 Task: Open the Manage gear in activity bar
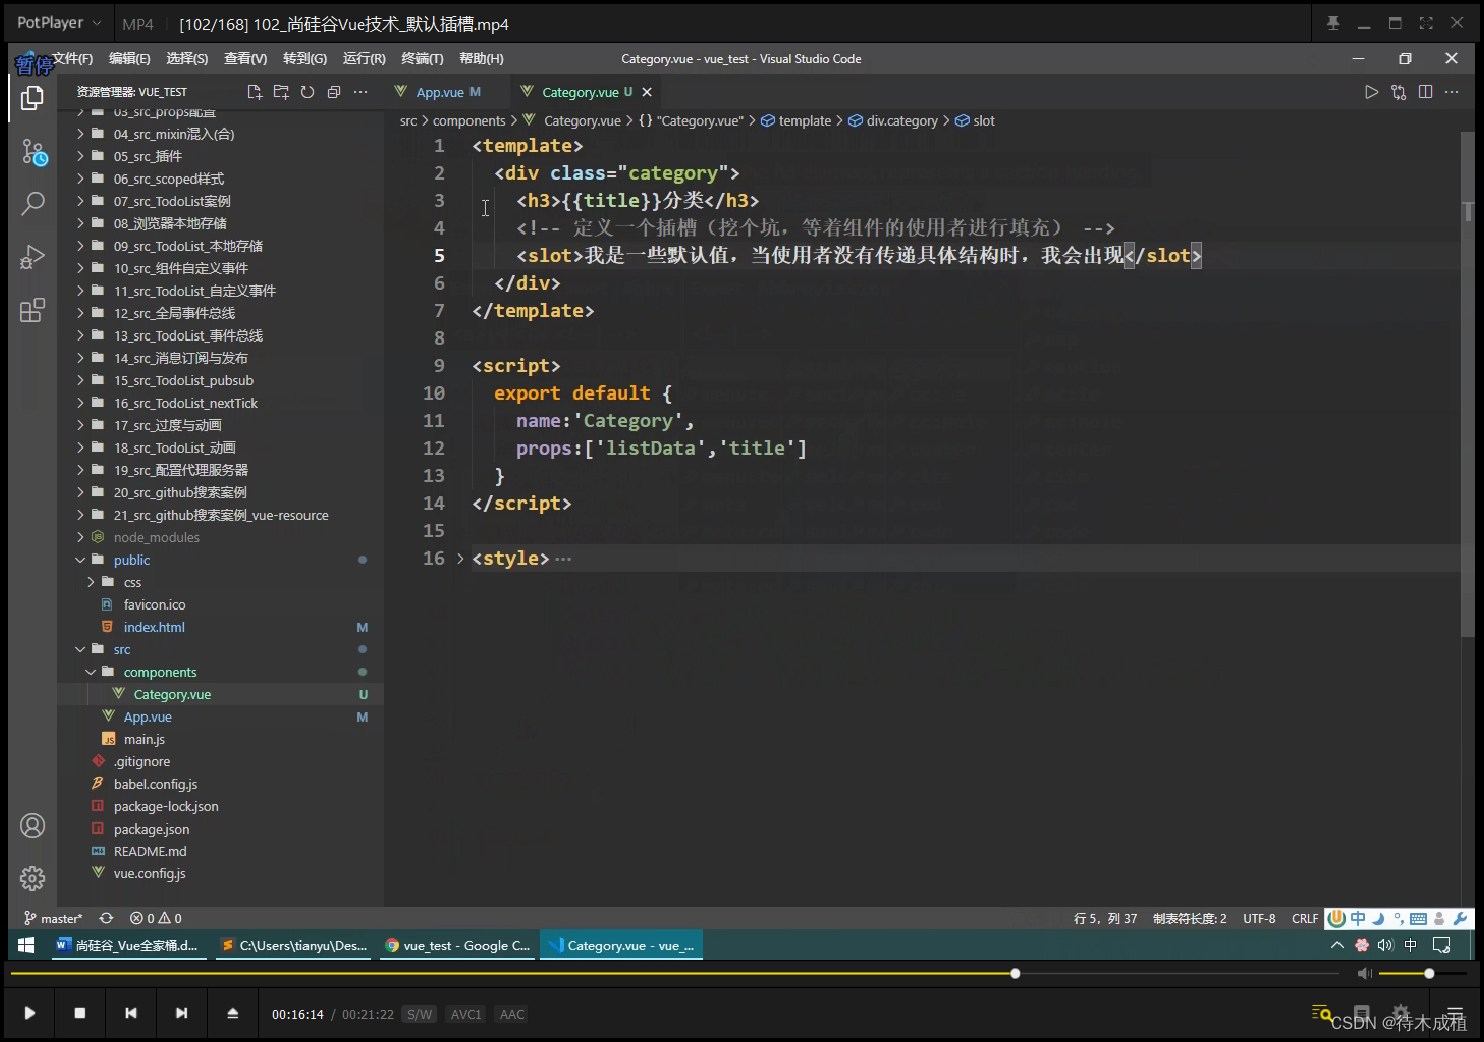[x=32, y=878]
